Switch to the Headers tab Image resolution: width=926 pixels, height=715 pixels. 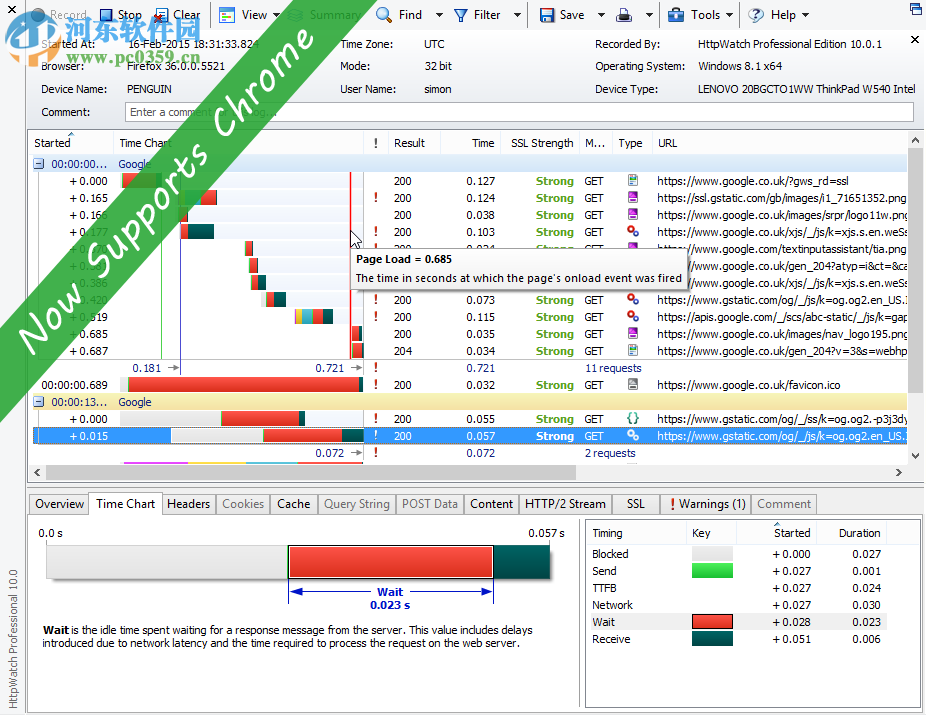click(x=189, y=504)
